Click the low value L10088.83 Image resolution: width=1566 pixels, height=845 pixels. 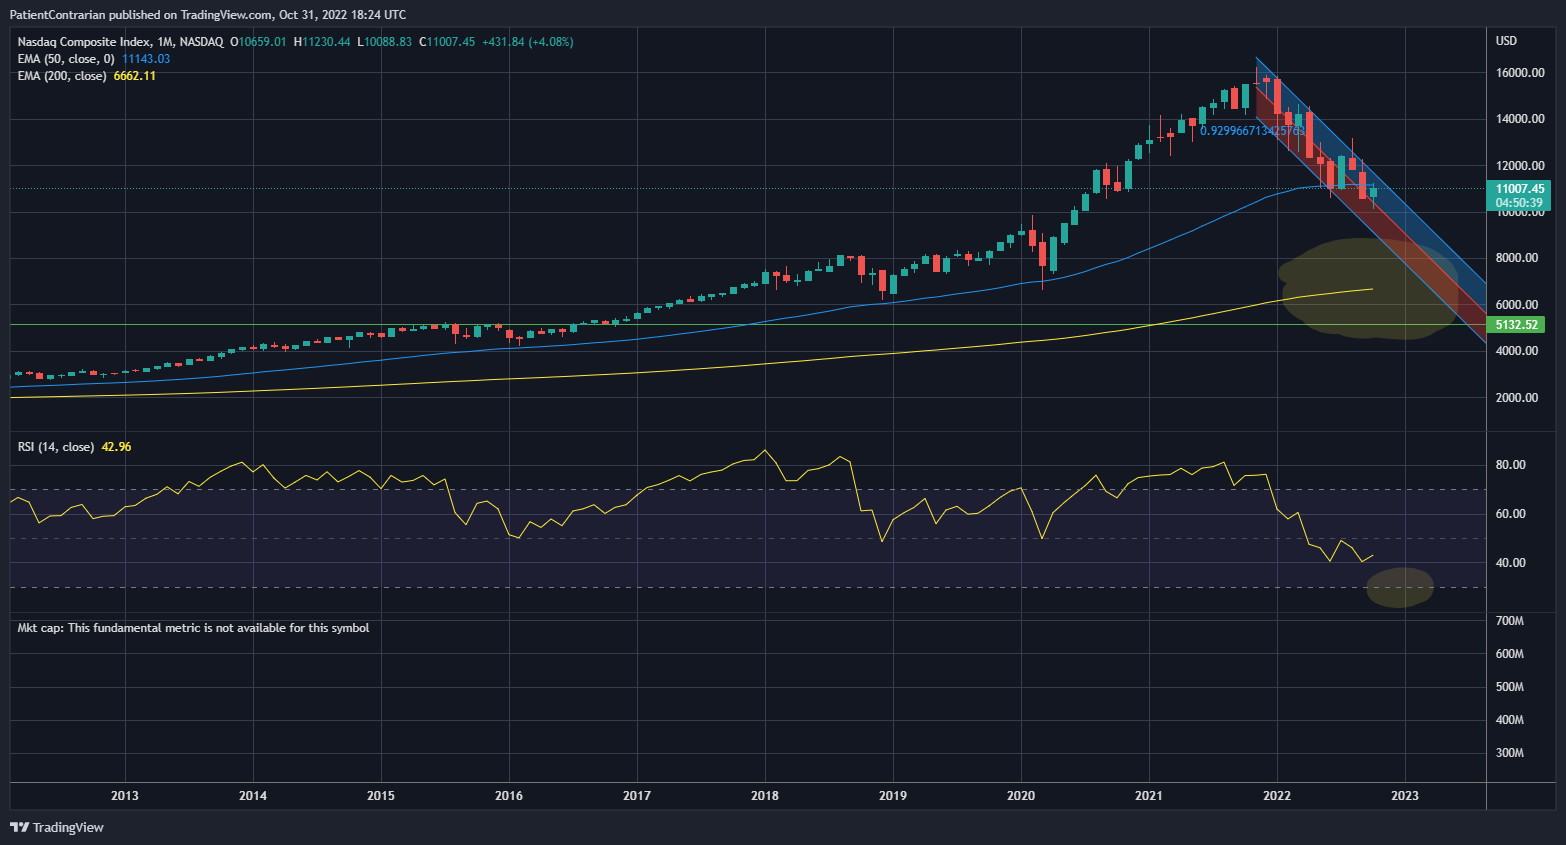click(x=384, y=42)
